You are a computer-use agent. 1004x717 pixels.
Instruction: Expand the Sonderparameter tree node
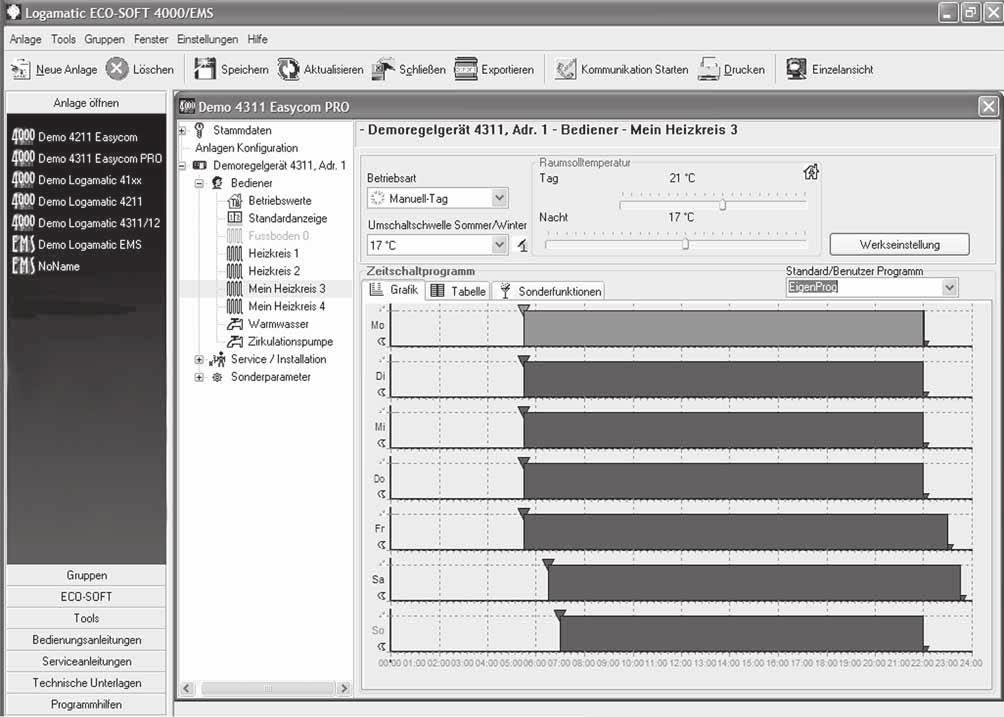point(199,378)
